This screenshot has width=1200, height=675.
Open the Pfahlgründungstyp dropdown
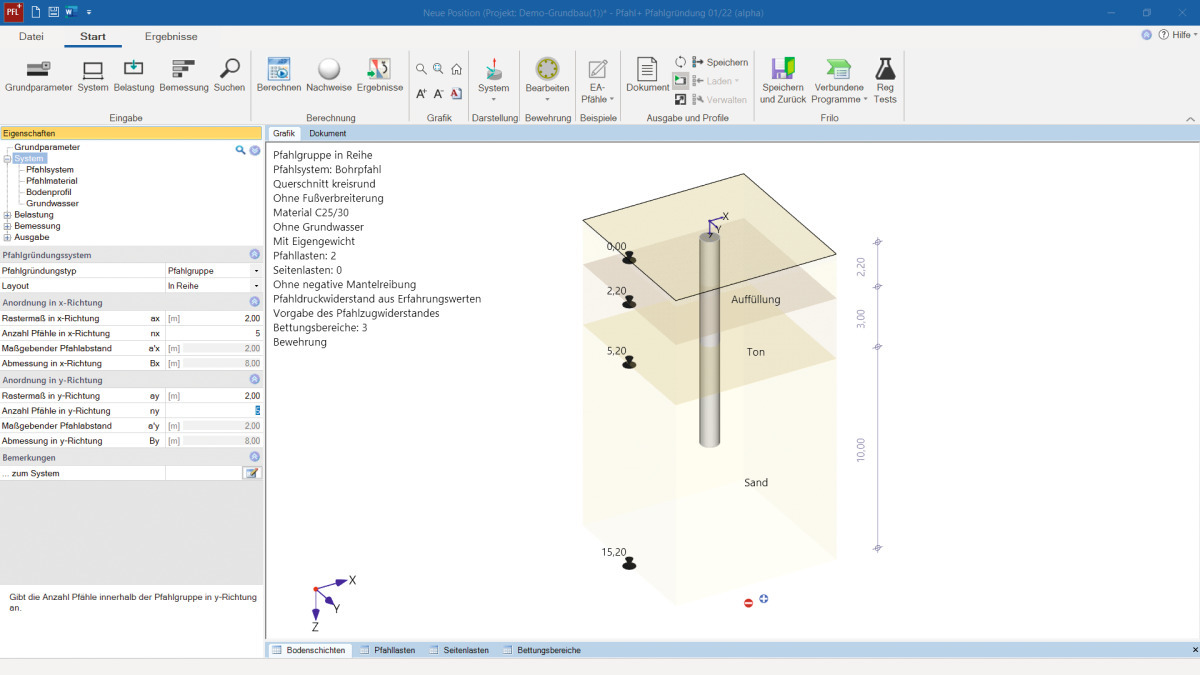coord(256,271)
